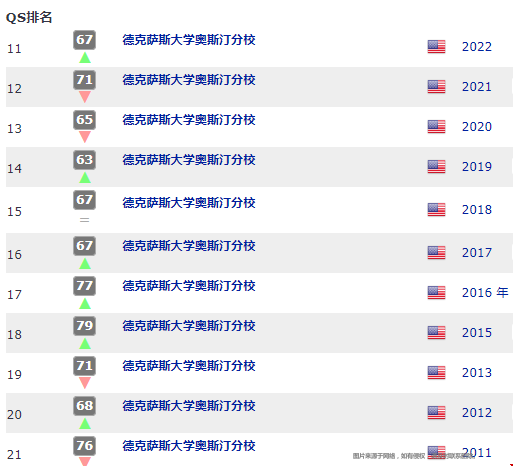Select the year 2015 text
The height and width of the screenshot is (466, 513).
click(477, 333)
